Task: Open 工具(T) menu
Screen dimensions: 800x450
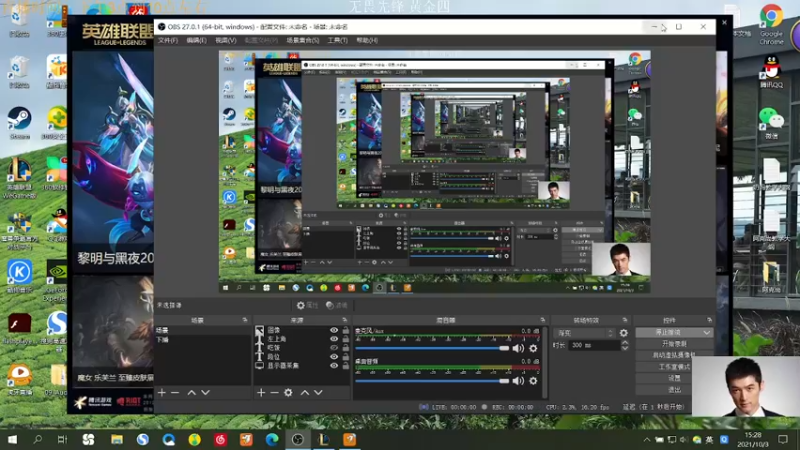Action: [337, 40]
